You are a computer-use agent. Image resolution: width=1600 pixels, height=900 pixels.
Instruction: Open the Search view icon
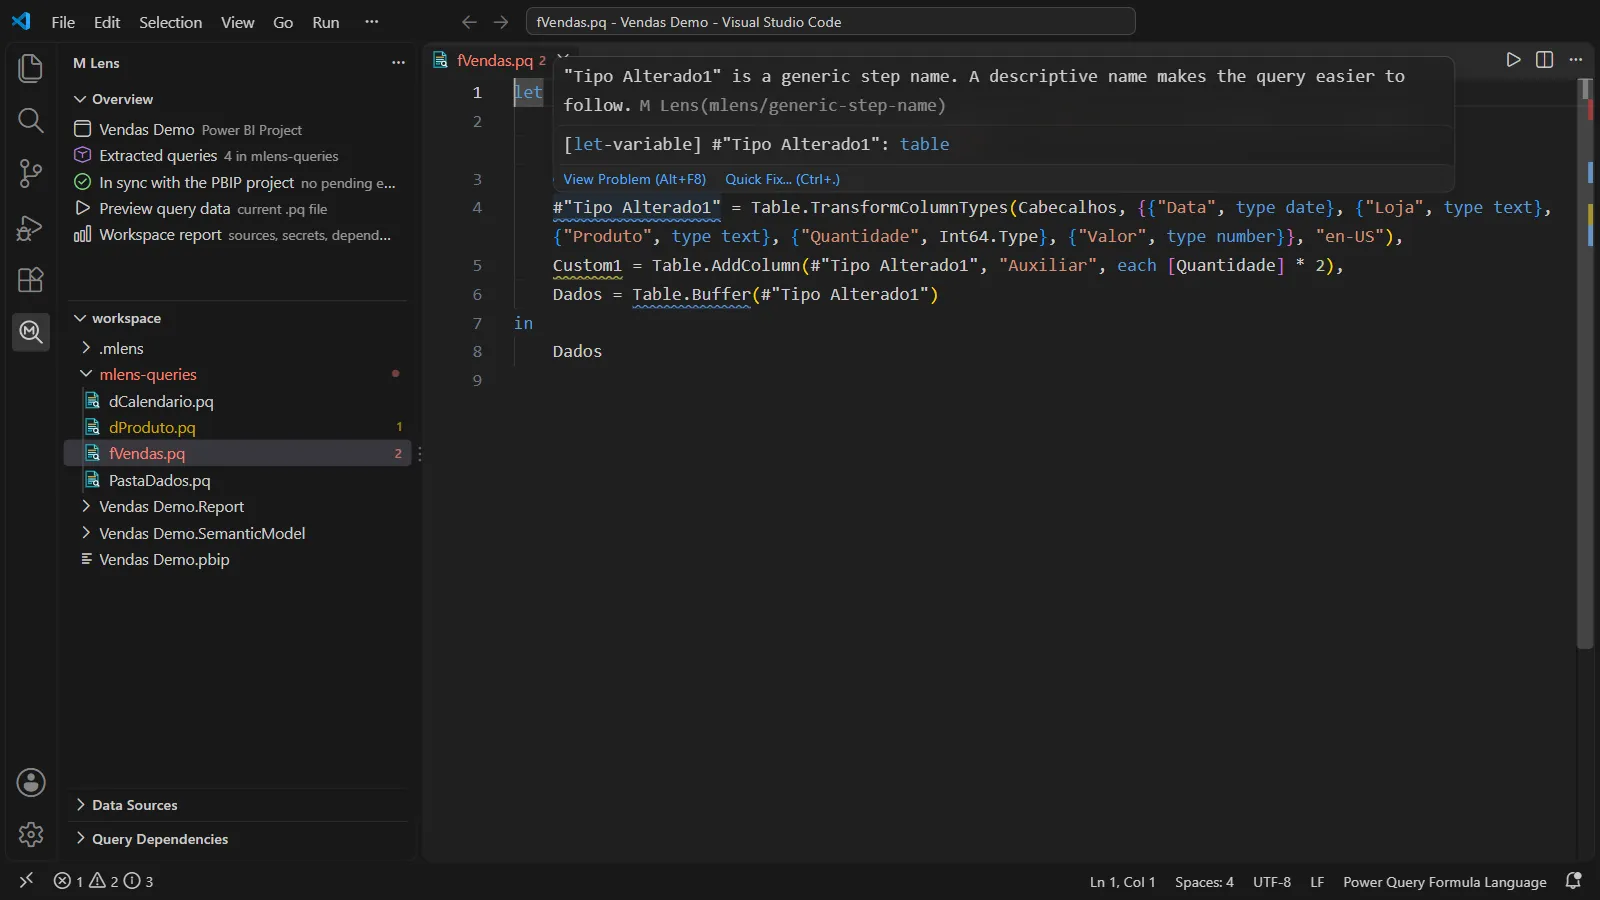[31, 121]
